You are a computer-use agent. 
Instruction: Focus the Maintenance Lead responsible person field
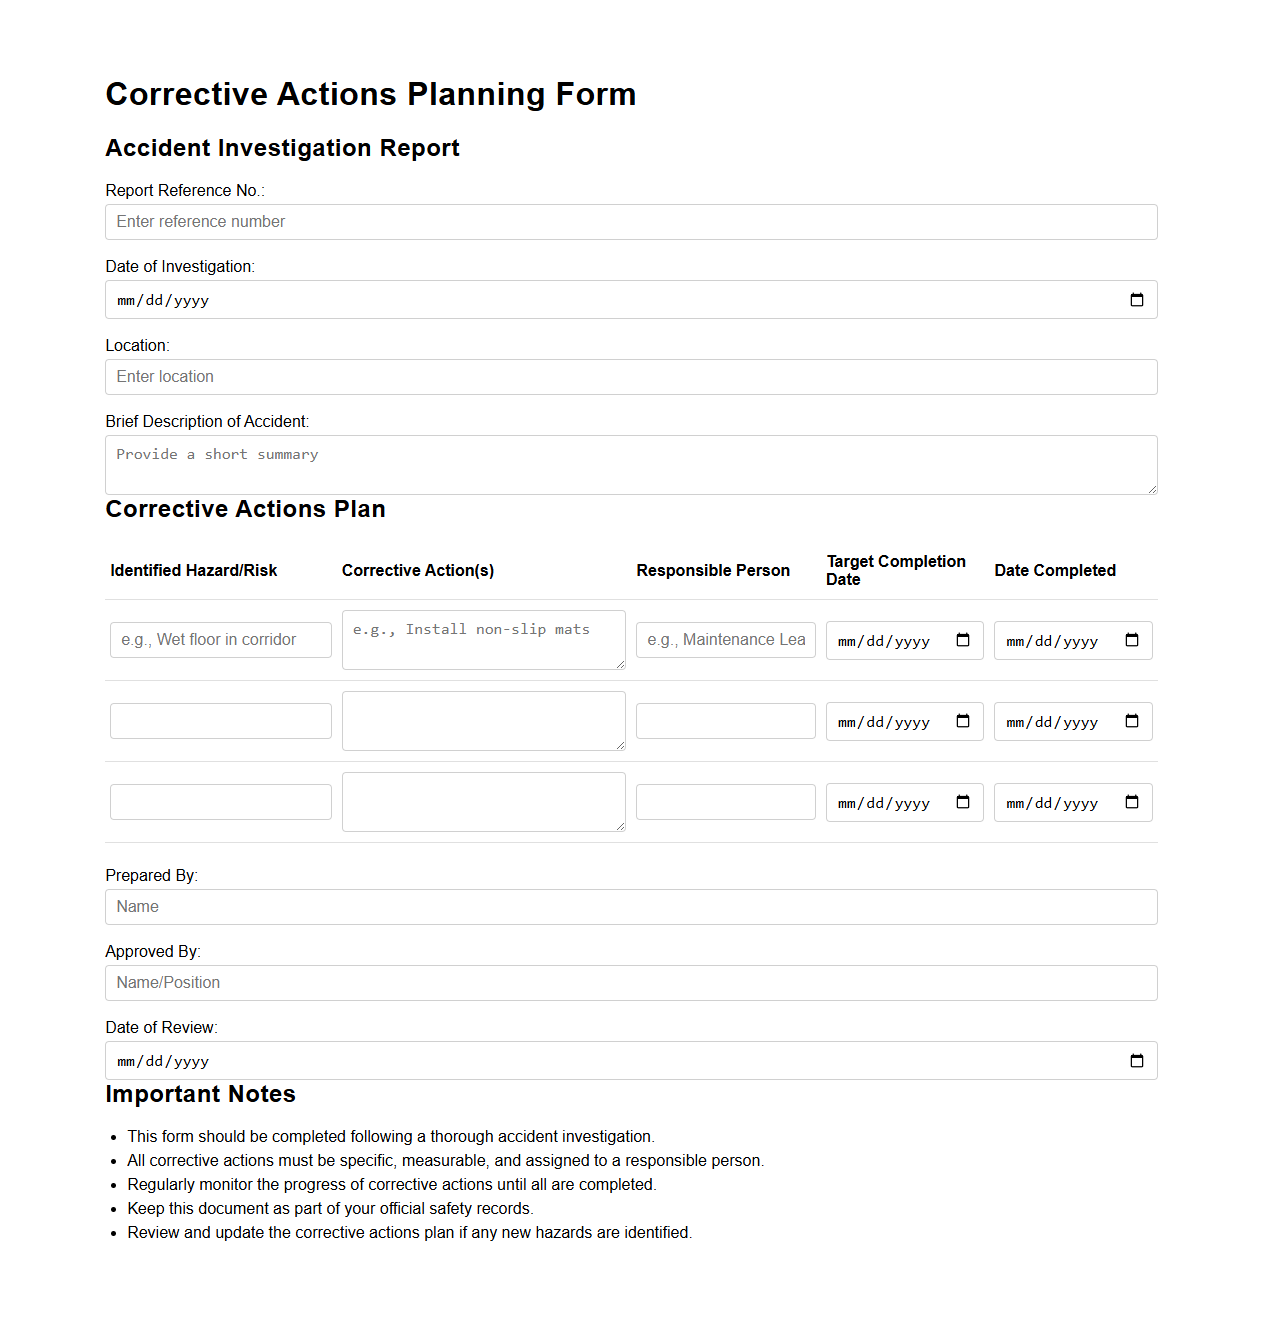(x=725, y=640)
